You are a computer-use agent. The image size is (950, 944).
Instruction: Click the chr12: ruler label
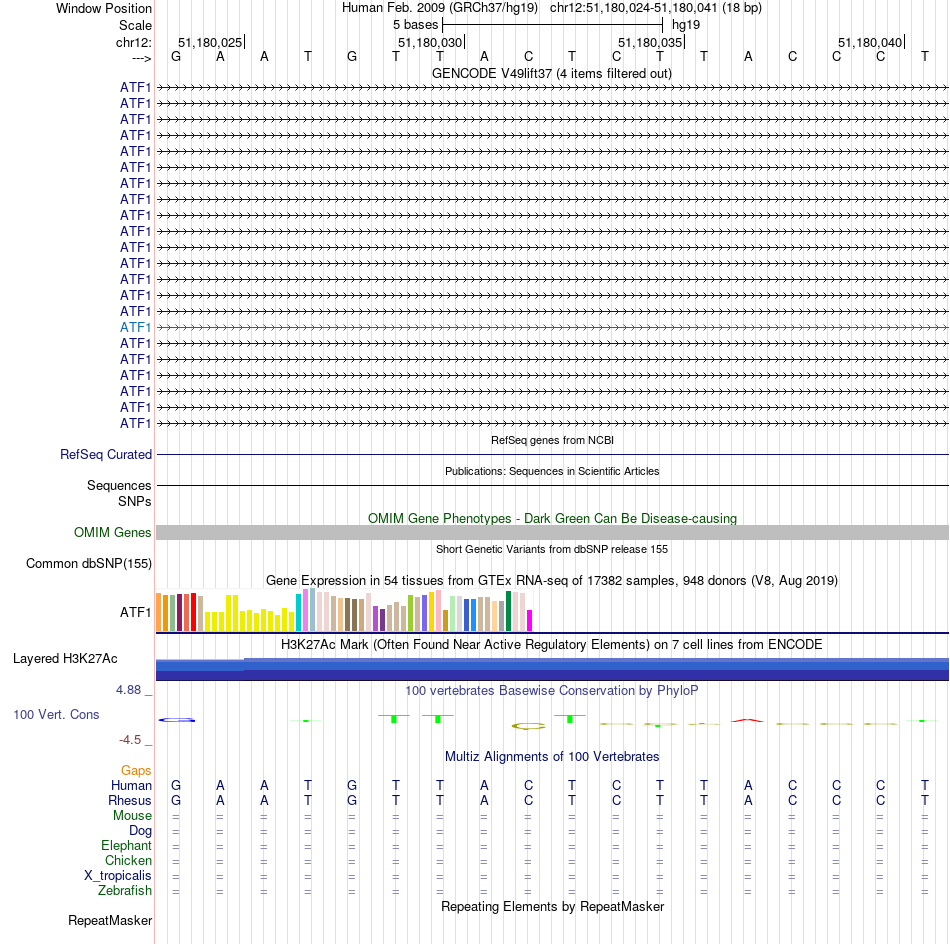[134, 42]
